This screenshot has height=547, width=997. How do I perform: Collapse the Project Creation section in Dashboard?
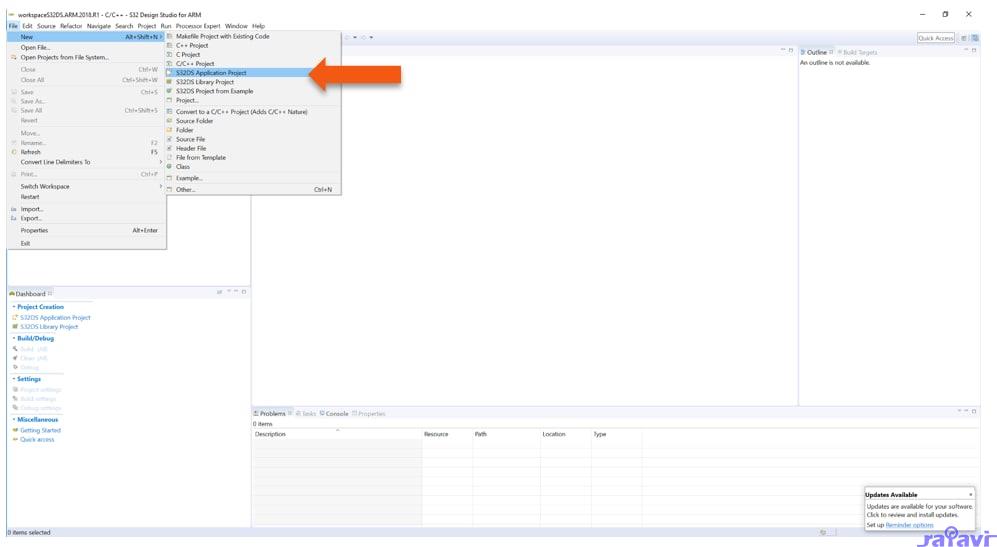pos(14,307)
